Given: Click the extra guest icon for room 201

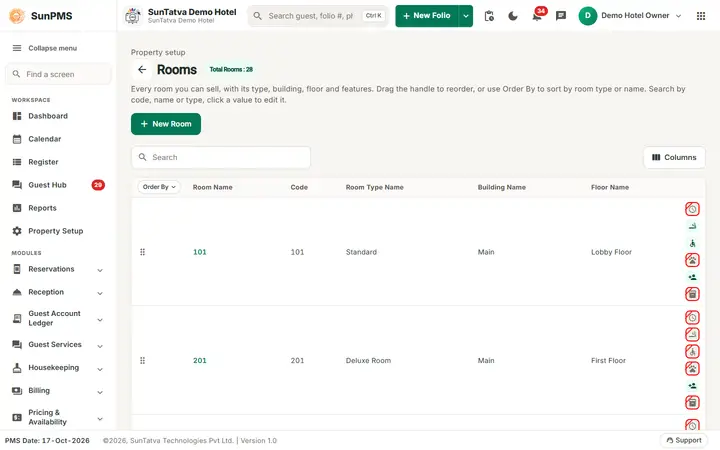Looking at the screenshot, I should pos(692,386).
